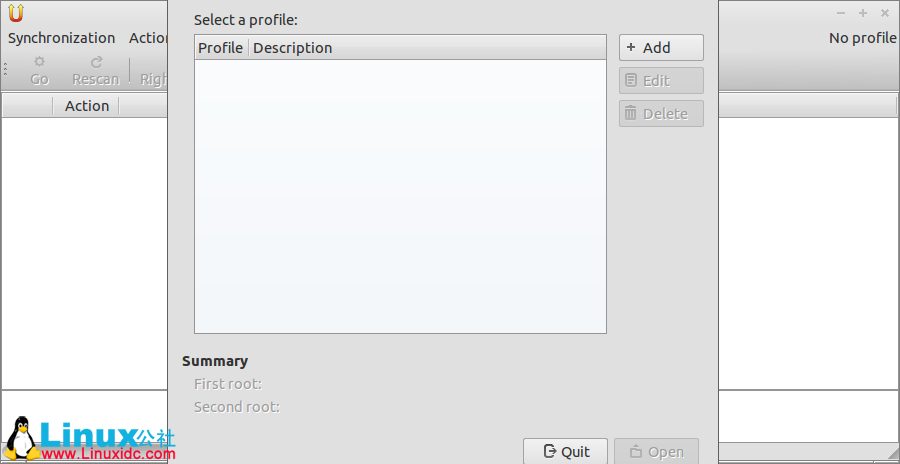900x464 pixels.
Task: Click the trash icon Delete button
Action: [661, 114]
